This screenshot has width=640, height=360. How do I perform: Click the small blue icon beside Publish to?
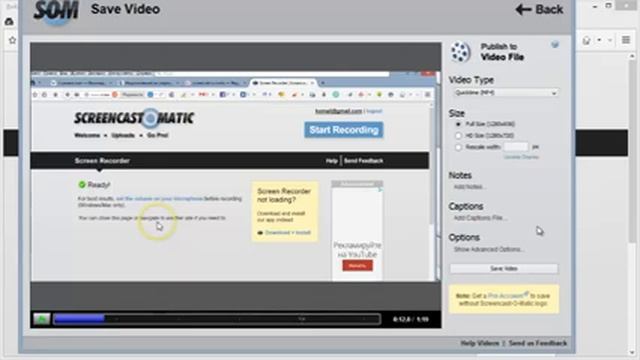pos(555,44)
